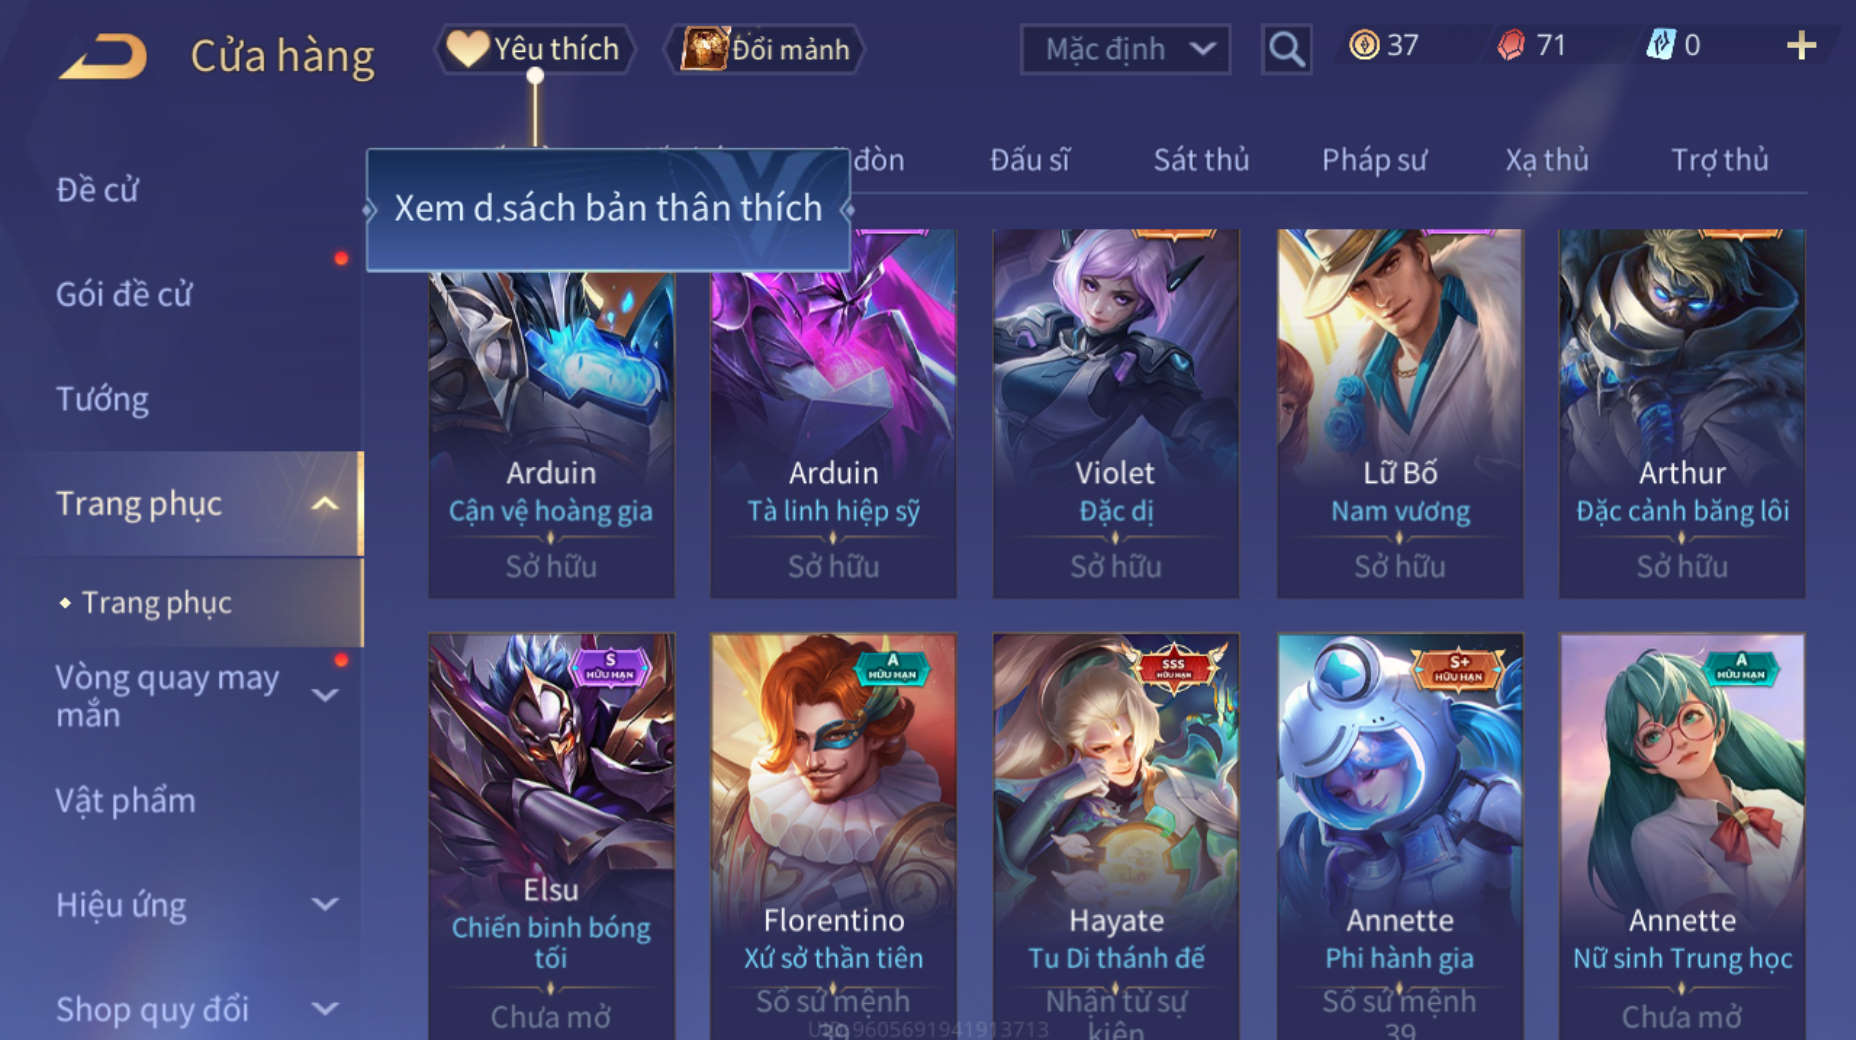Click the red ruby currency icon
Viewport: 1856px width, 1040px height.
pyautogui.click(x=1511, y=45)
